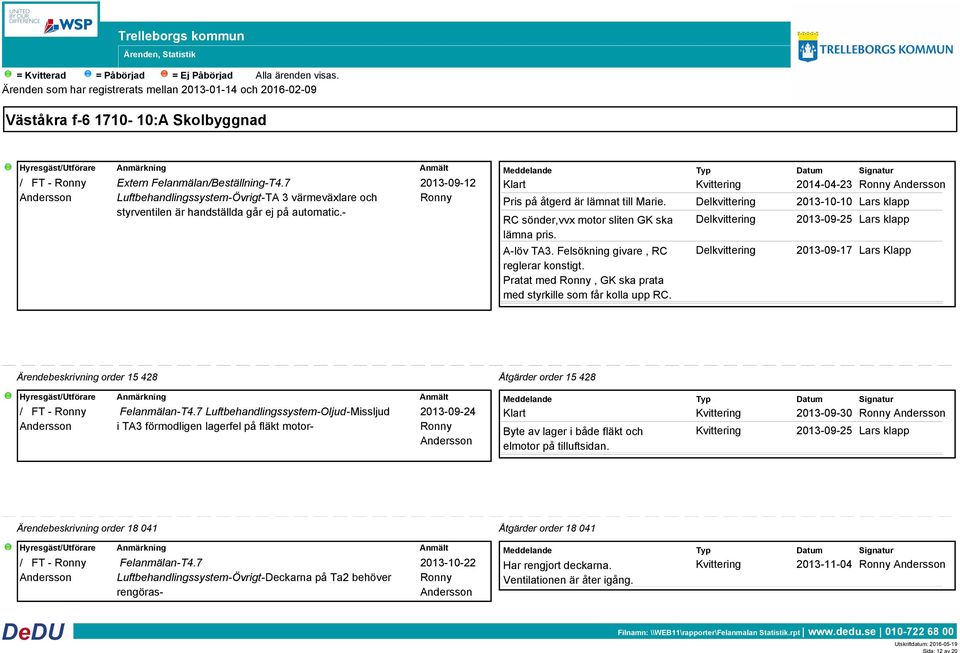
Task: Click the white "Trelleborgs kommun" title in the teal banner
Action: pos(181,36)
